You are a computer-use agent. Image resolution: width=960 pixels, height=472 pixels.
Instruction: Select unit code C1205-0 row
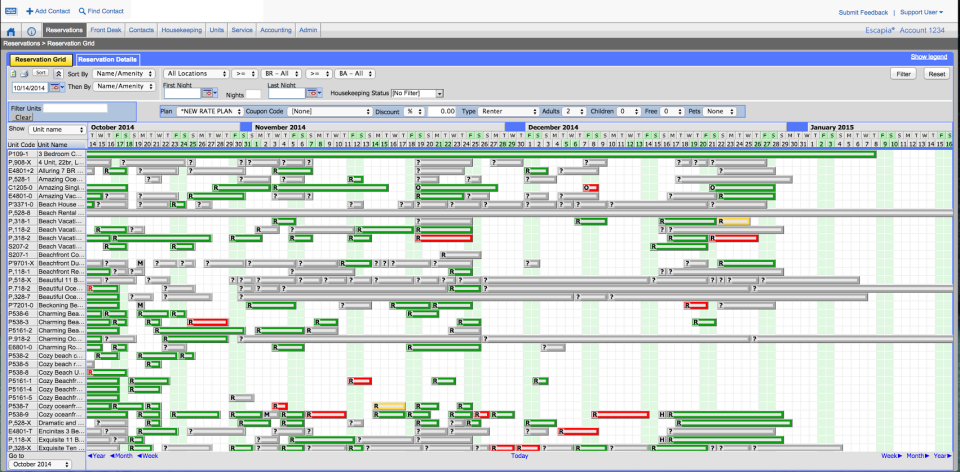pyautogui.click(x=22, y=187)
